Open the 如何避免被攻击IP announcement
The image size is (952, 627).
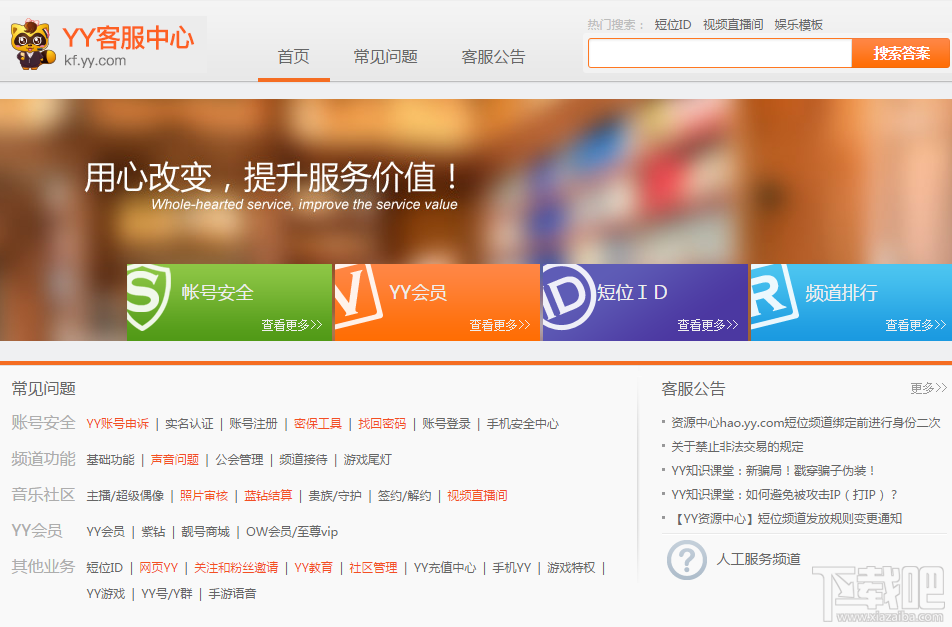point(784,495)
